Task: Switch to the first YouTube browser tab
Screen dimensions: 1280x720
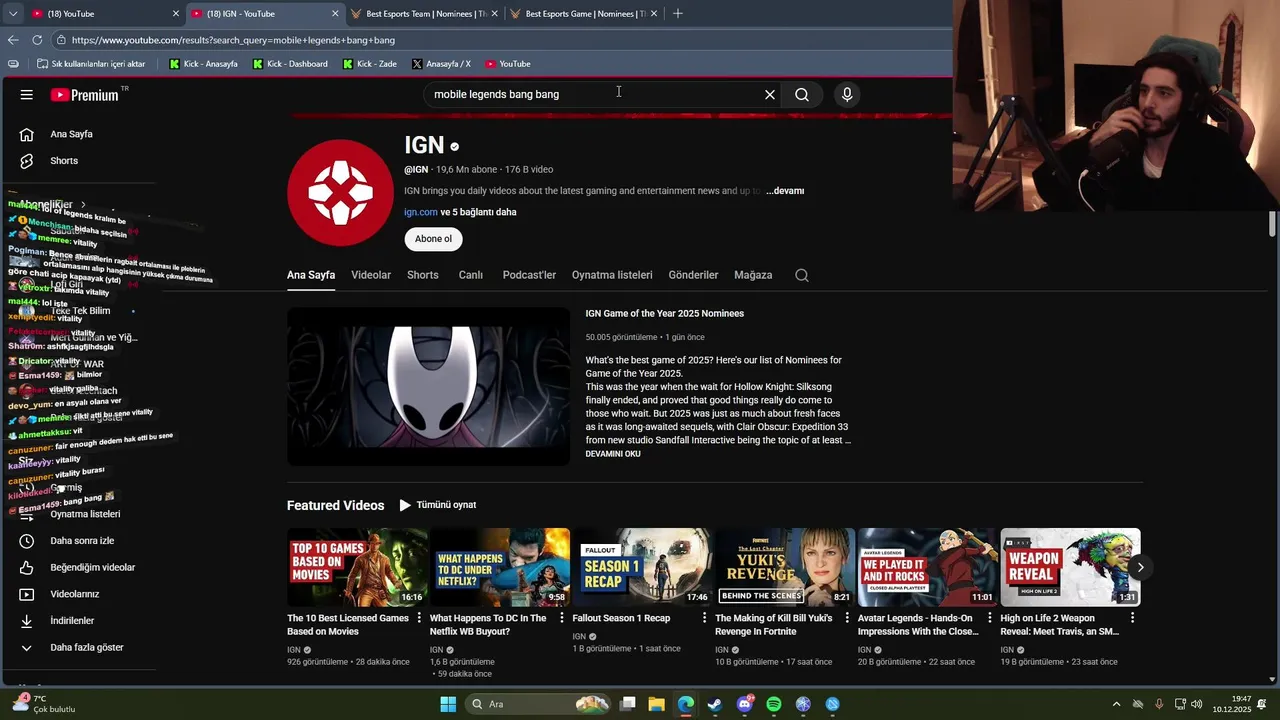Action: [105, 13]
